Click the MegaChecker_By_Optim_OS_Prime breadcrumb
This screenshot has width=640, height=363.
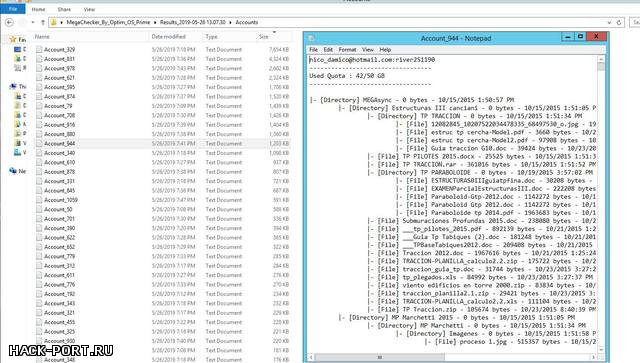(108, 22)
